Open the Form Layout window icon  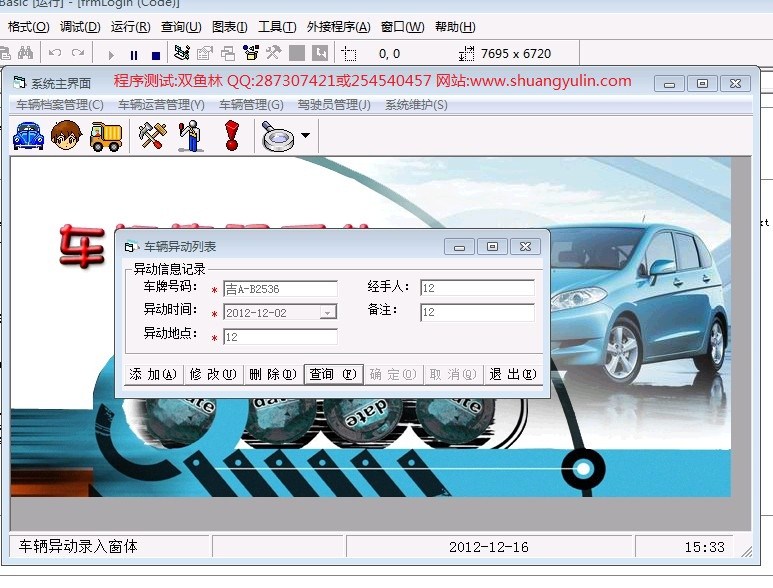228,53
